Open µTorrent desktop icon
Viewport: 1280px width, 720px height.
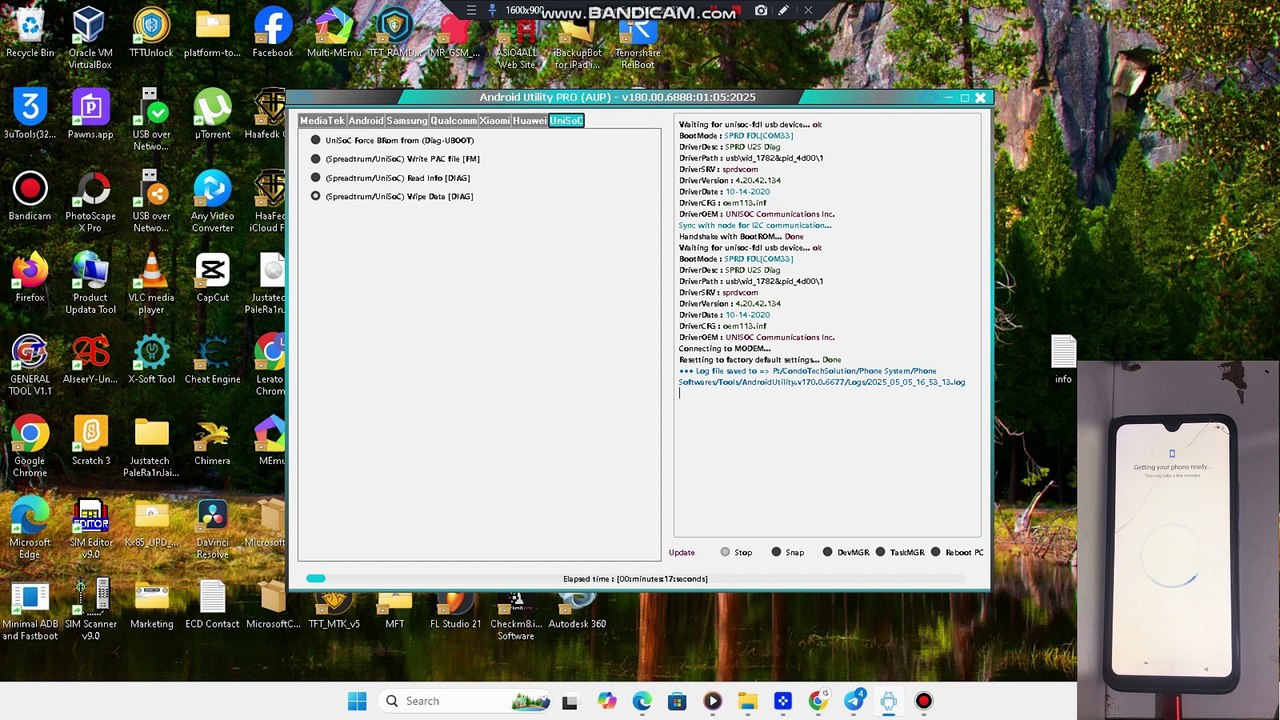[x=212, y=114]
